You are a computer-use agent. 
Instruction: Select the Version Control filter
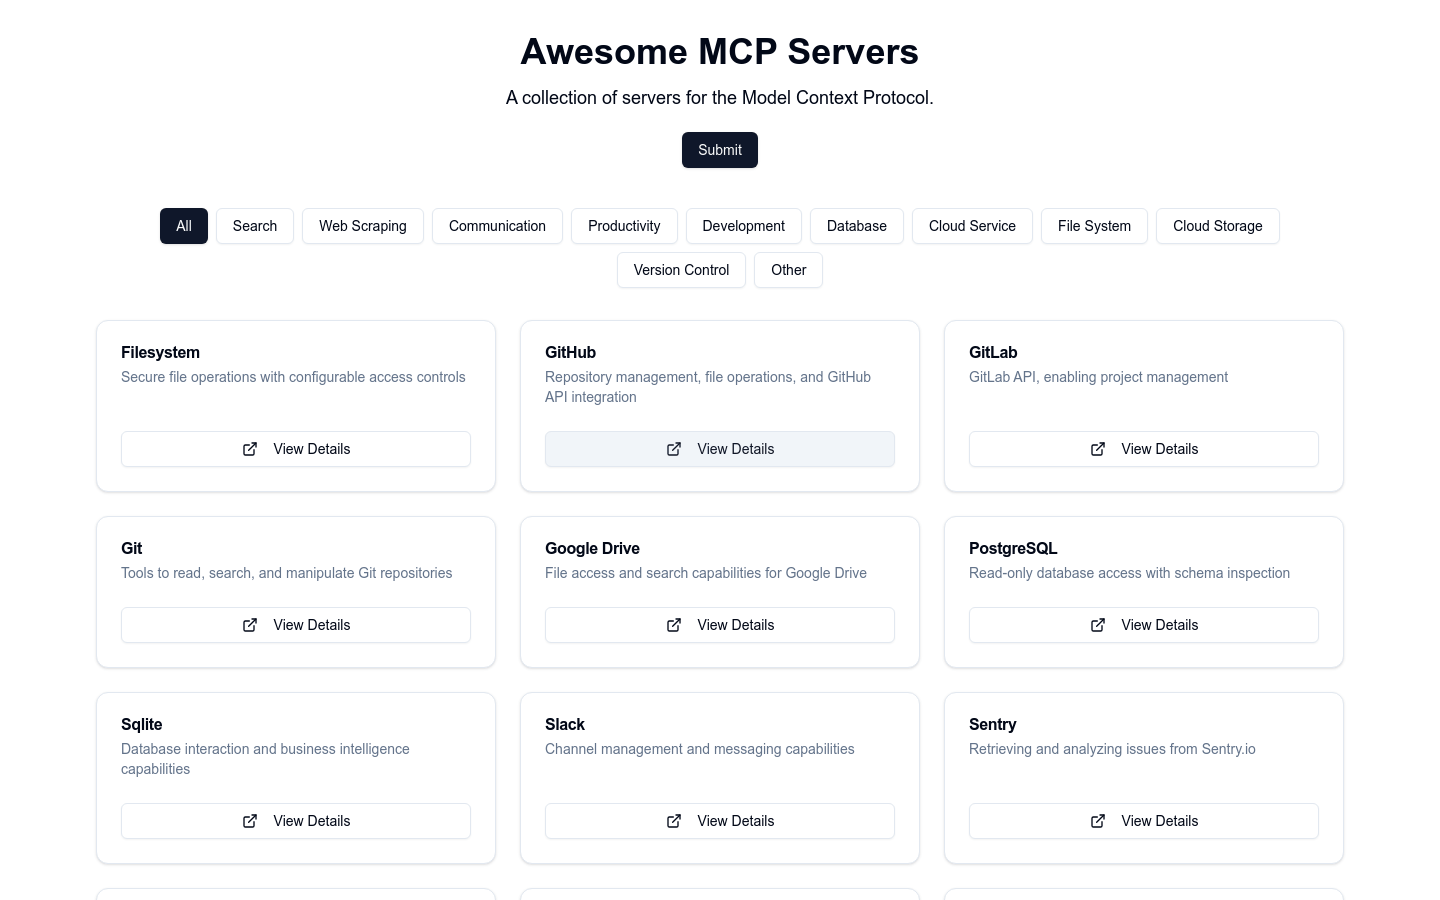coord(681,270)
